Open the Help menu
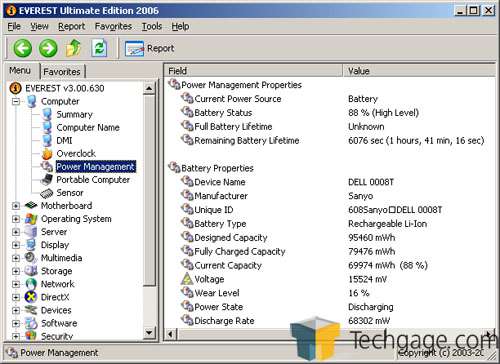Image resolution: width=500 pixels, height=364 pixels. point(180,26)
